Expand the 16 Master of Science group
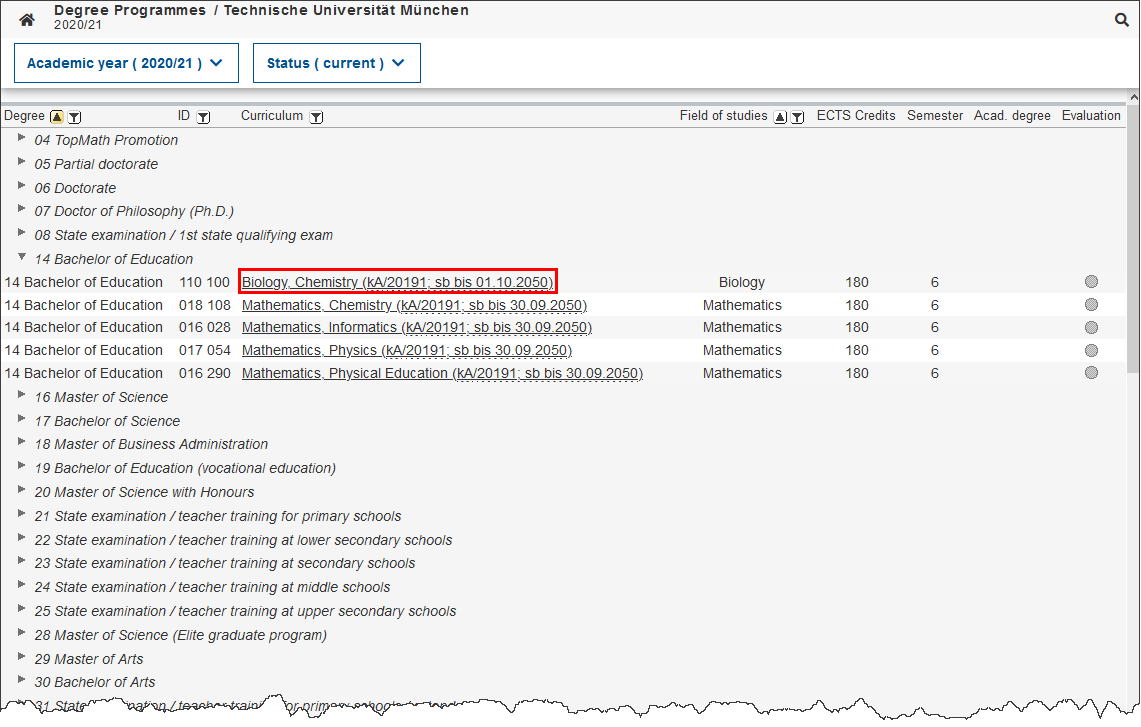1141x727 pixels. 22,396
